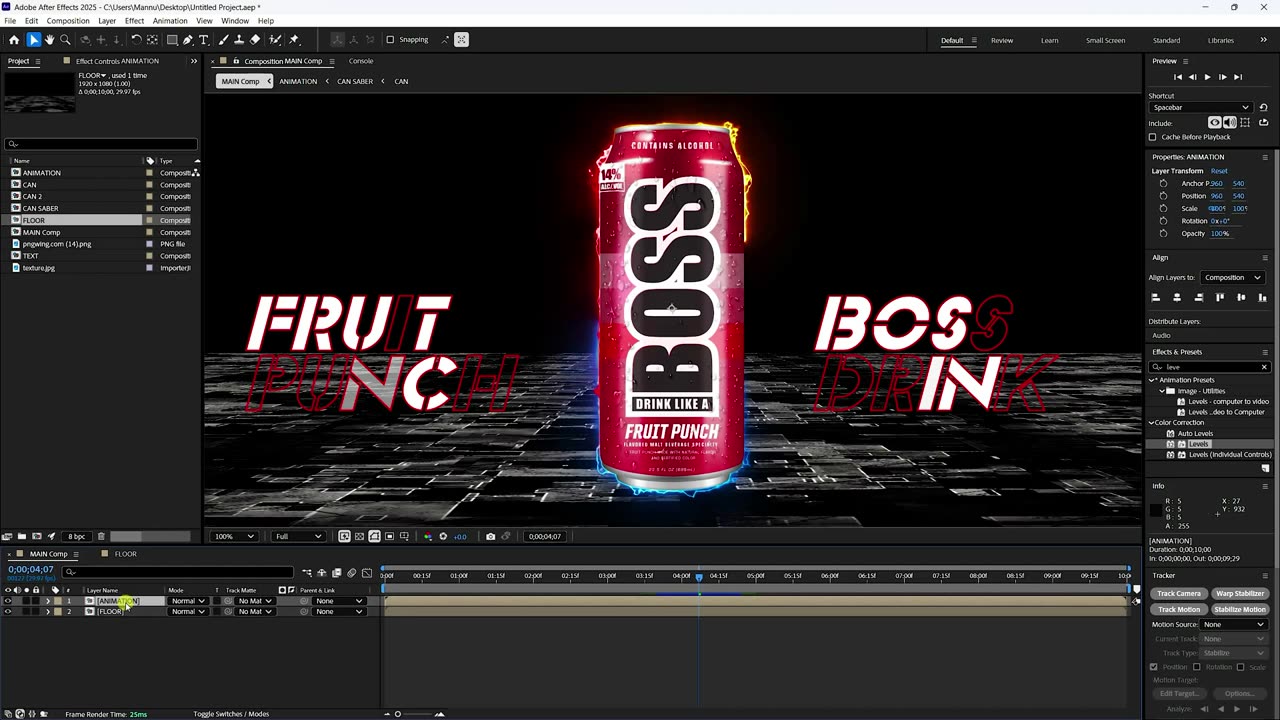
Task: Open Align Layers to Composition dropdown
Action: click(1232, 277)
